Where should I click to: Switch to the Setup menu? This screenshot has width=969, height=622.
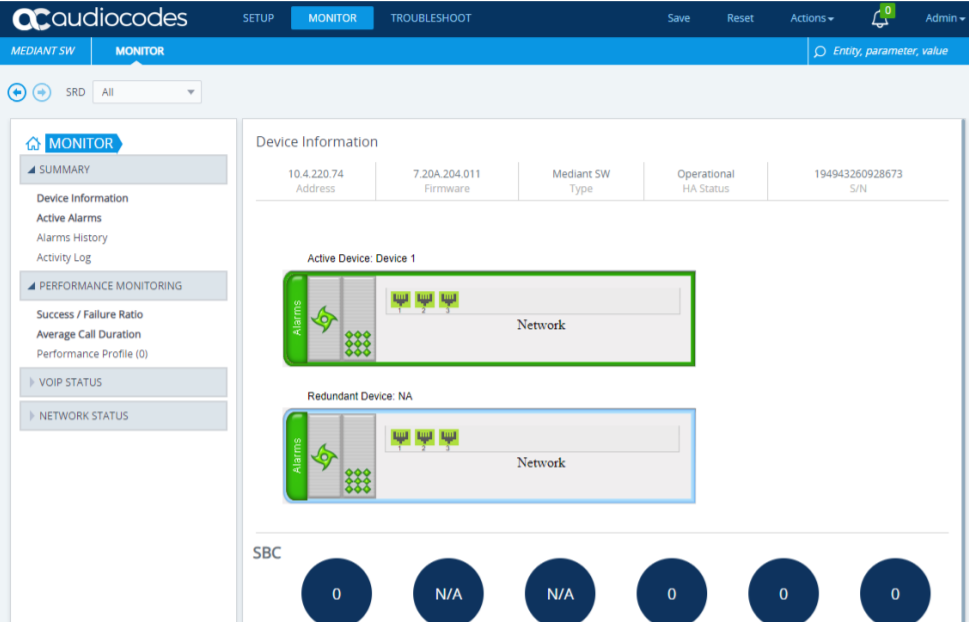258,19
